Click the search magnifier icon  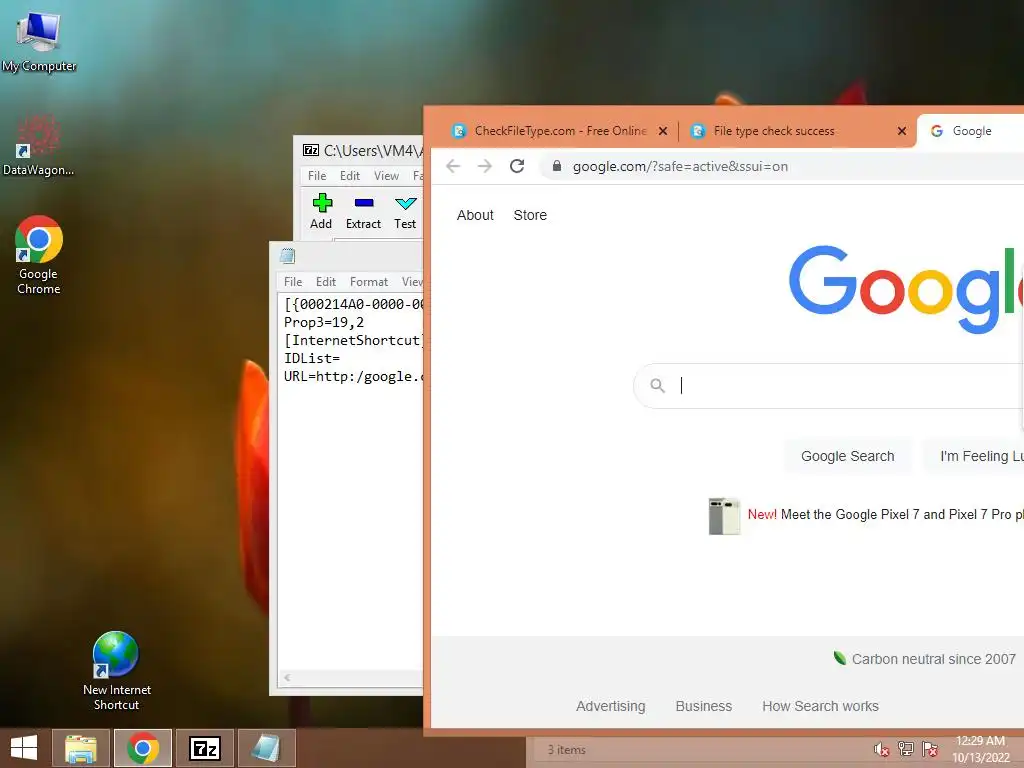coord(658,386)
